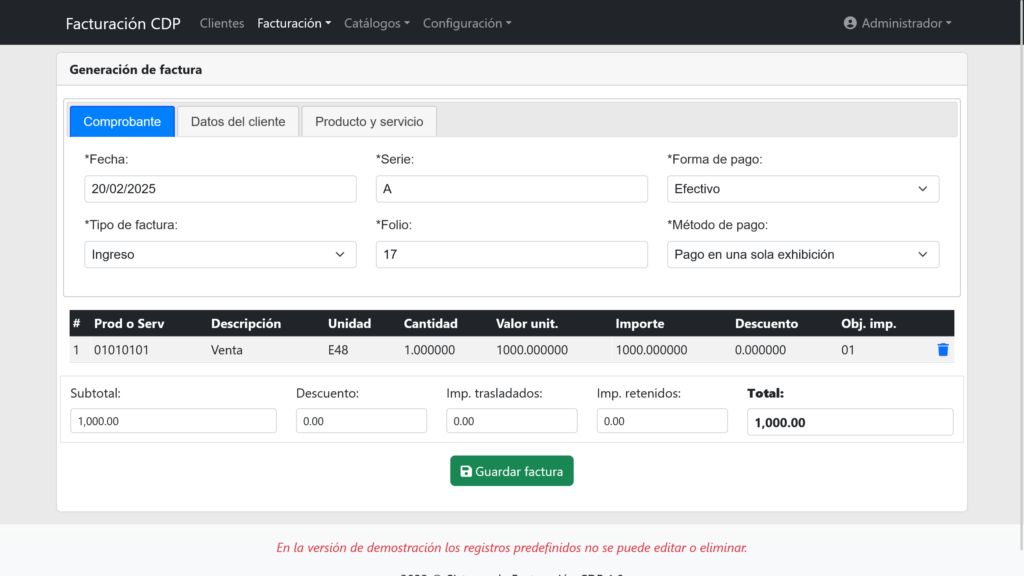Click the Imp. trasladados field

(511, 421)
